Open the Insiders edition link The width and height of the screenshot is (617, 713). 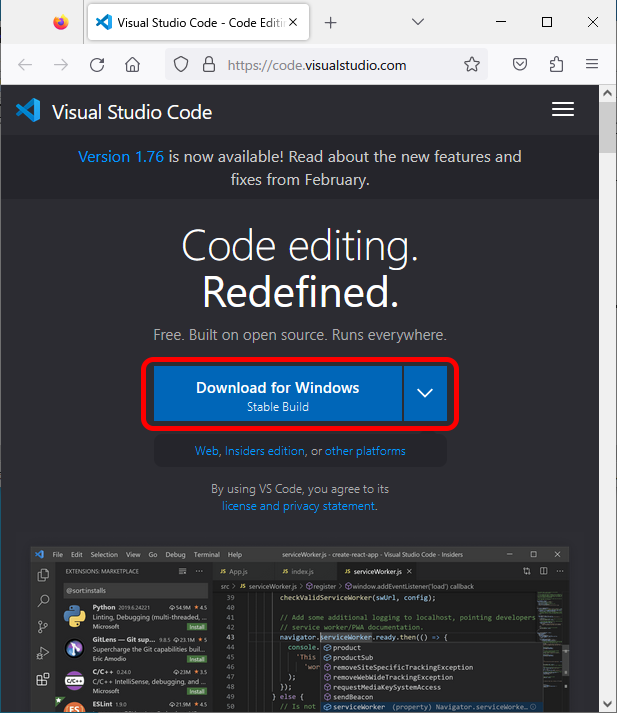point(265,451)
